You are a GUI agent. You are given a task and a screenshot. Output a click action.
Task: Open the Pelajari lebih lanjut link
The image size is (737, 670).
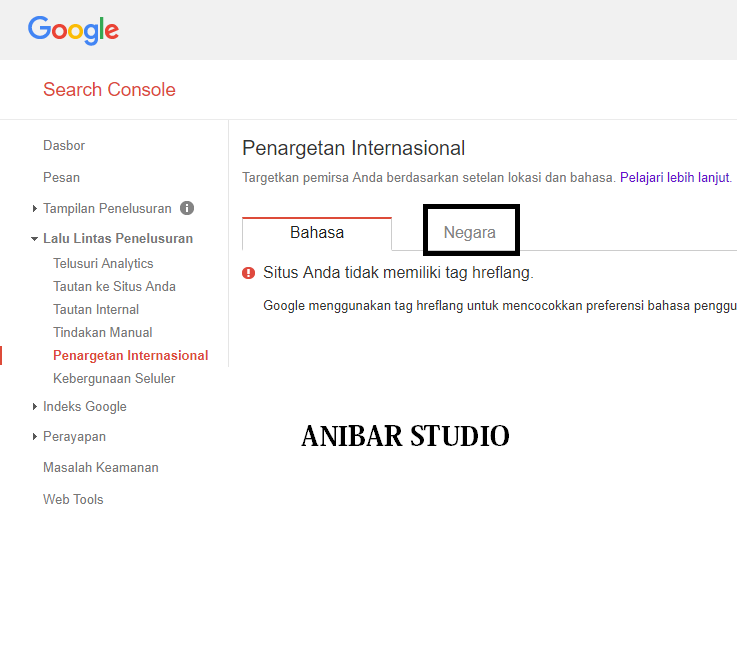[x=675, y=178]
